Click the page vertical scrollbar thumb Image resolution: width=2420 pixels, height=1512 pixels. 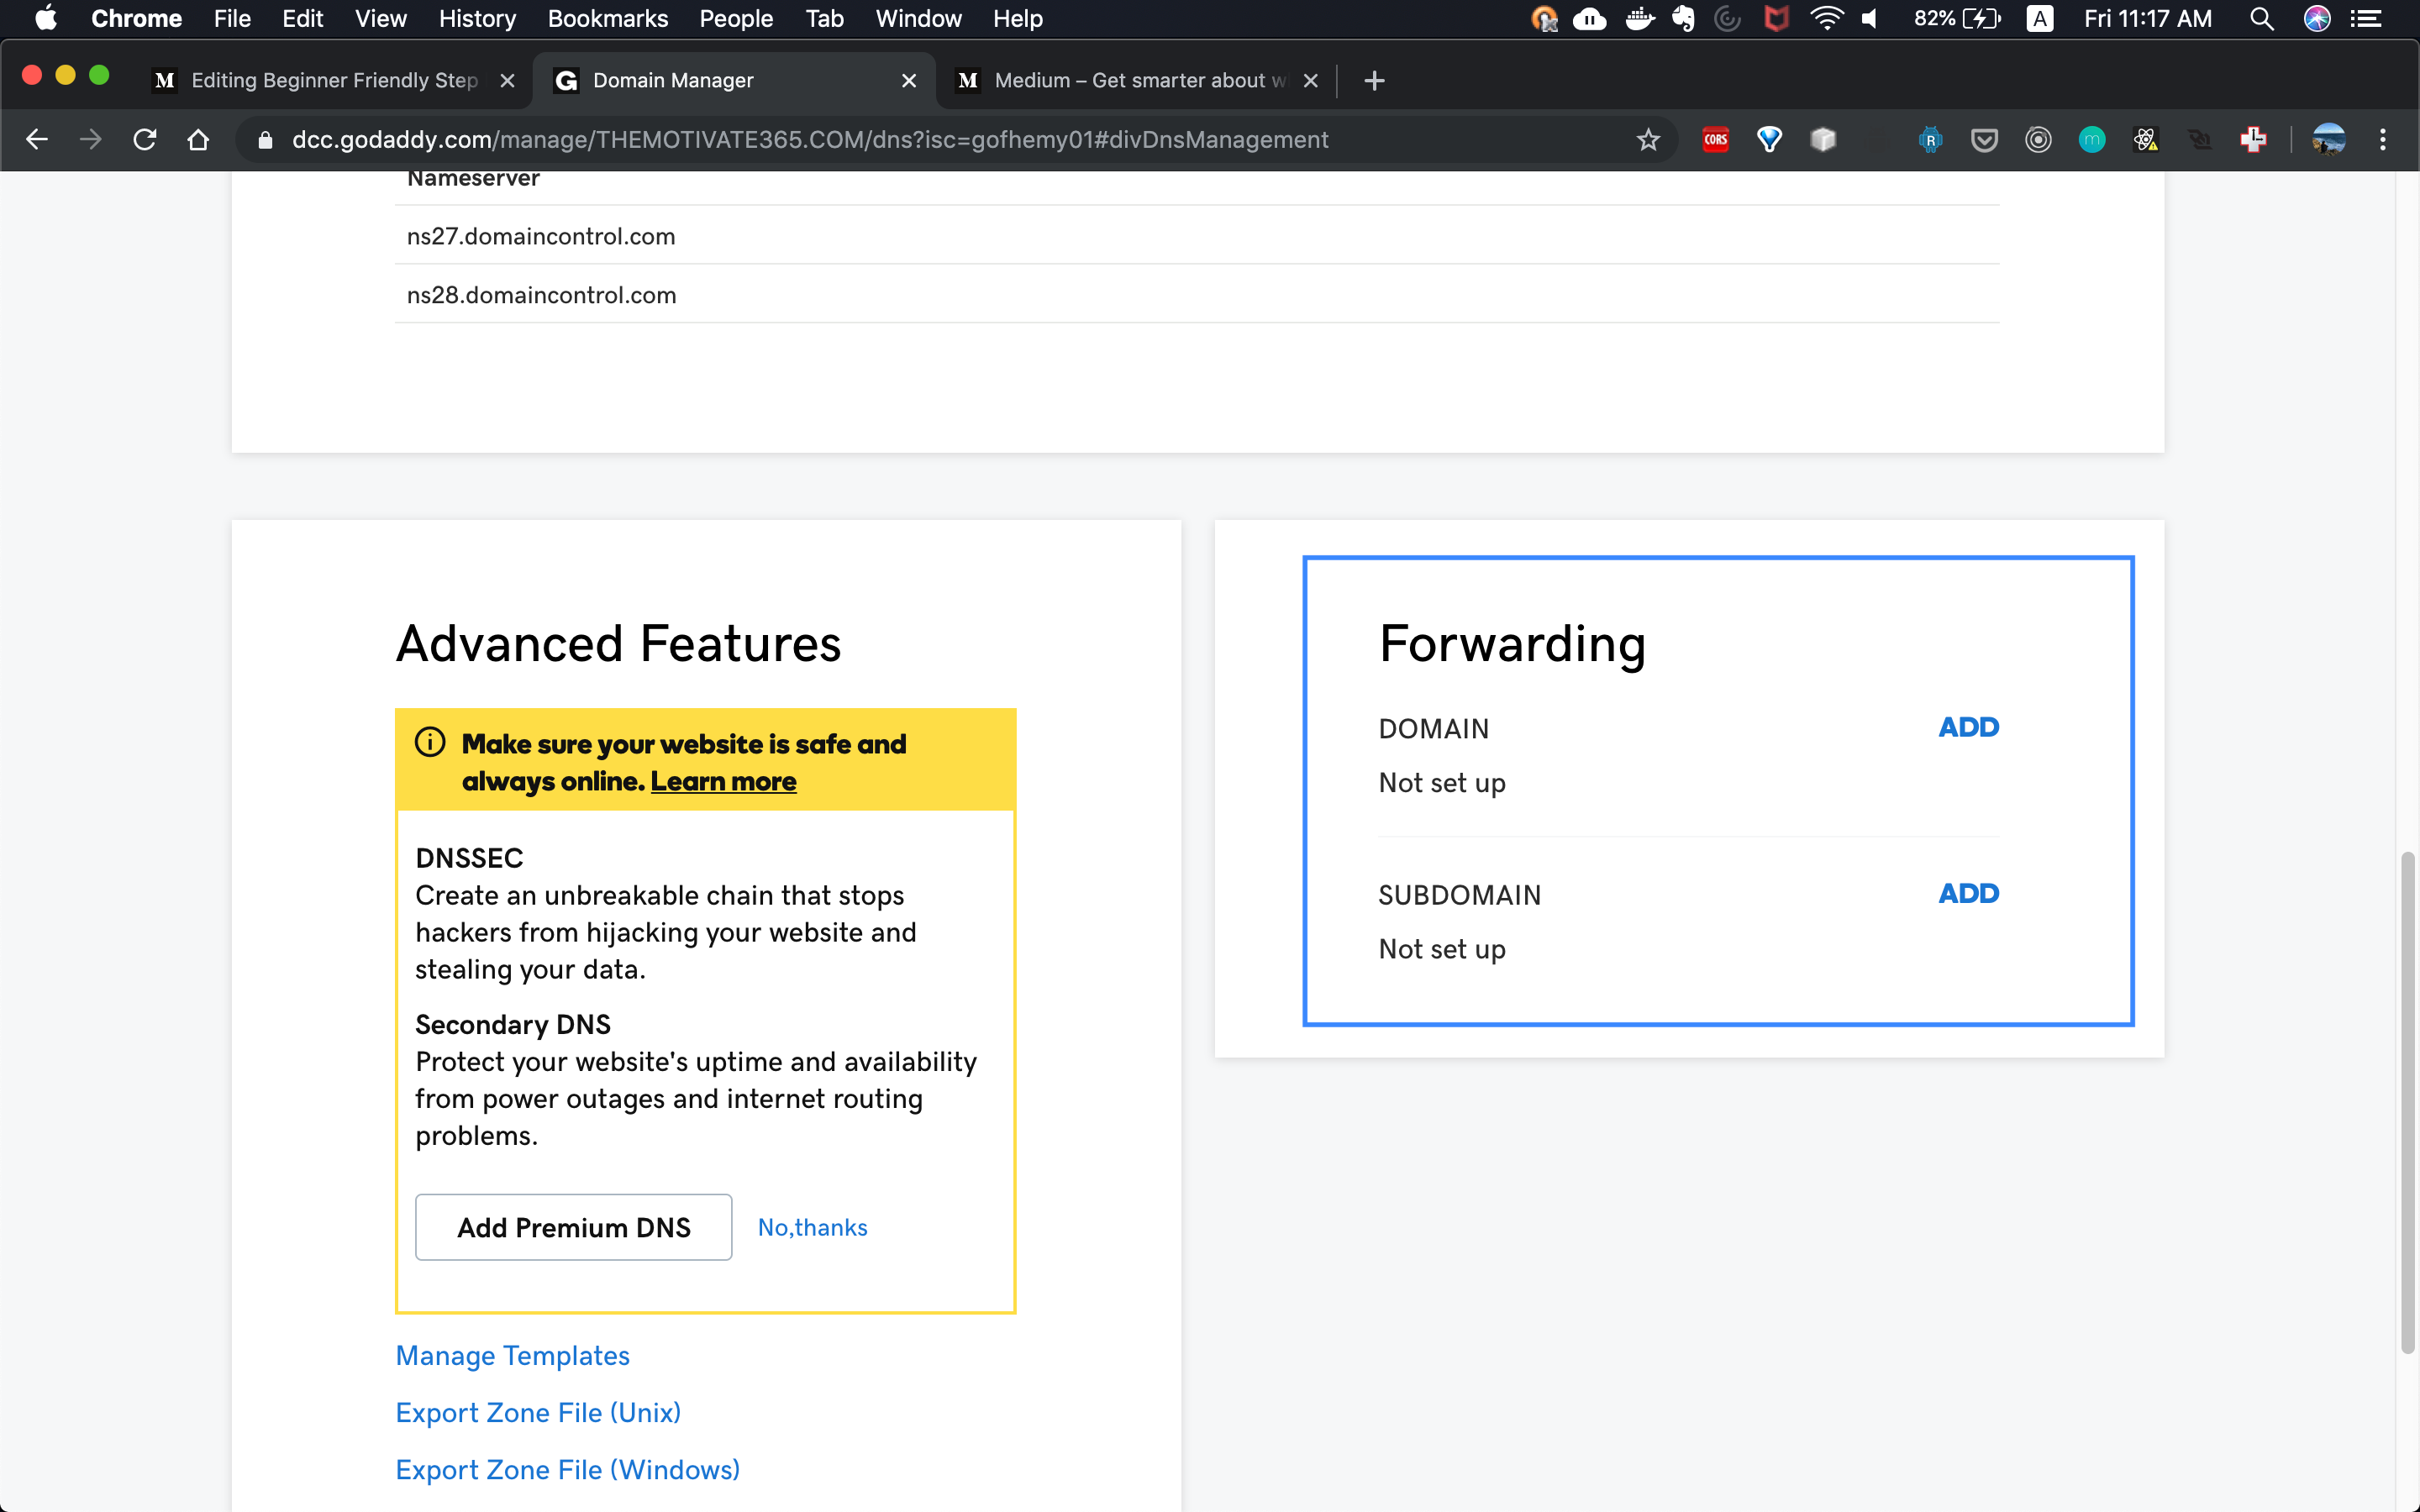point(2408,1102)
